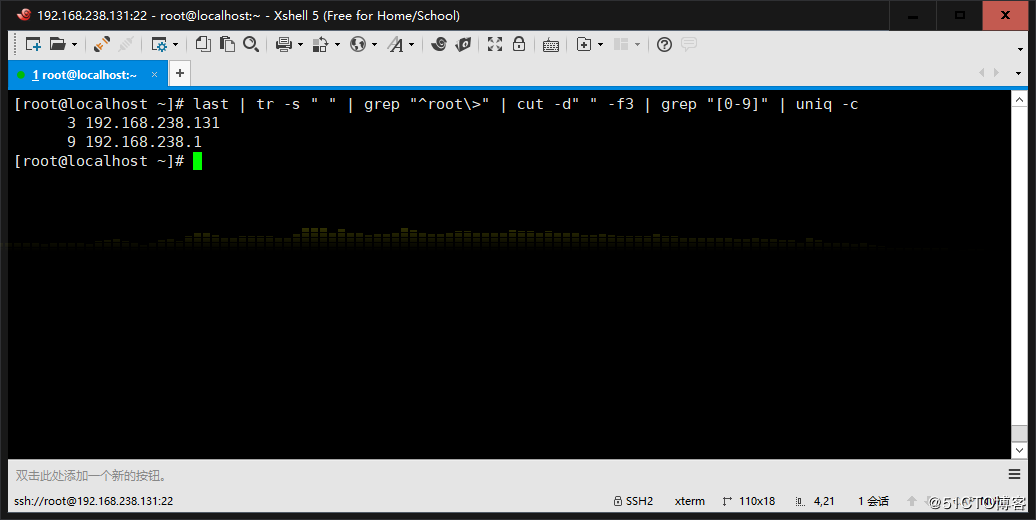Click the next tab arrow at right
Screen dimensions: 1036x520
996,73
